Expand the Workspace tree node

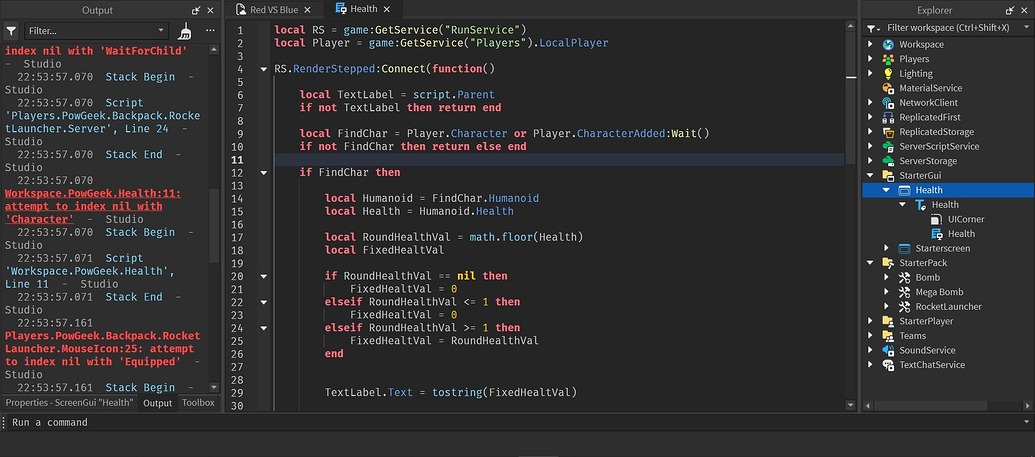pos(870,45)
